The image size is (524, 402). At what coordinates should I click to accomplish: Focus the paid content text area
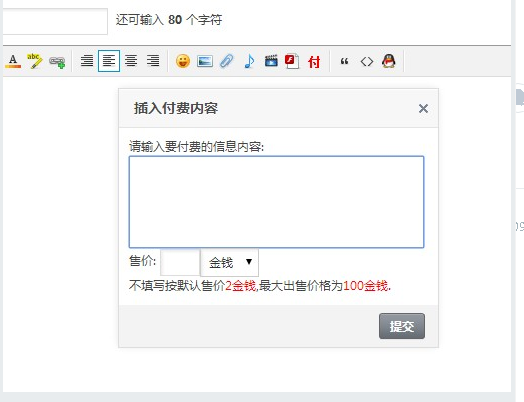click(277, 202)
